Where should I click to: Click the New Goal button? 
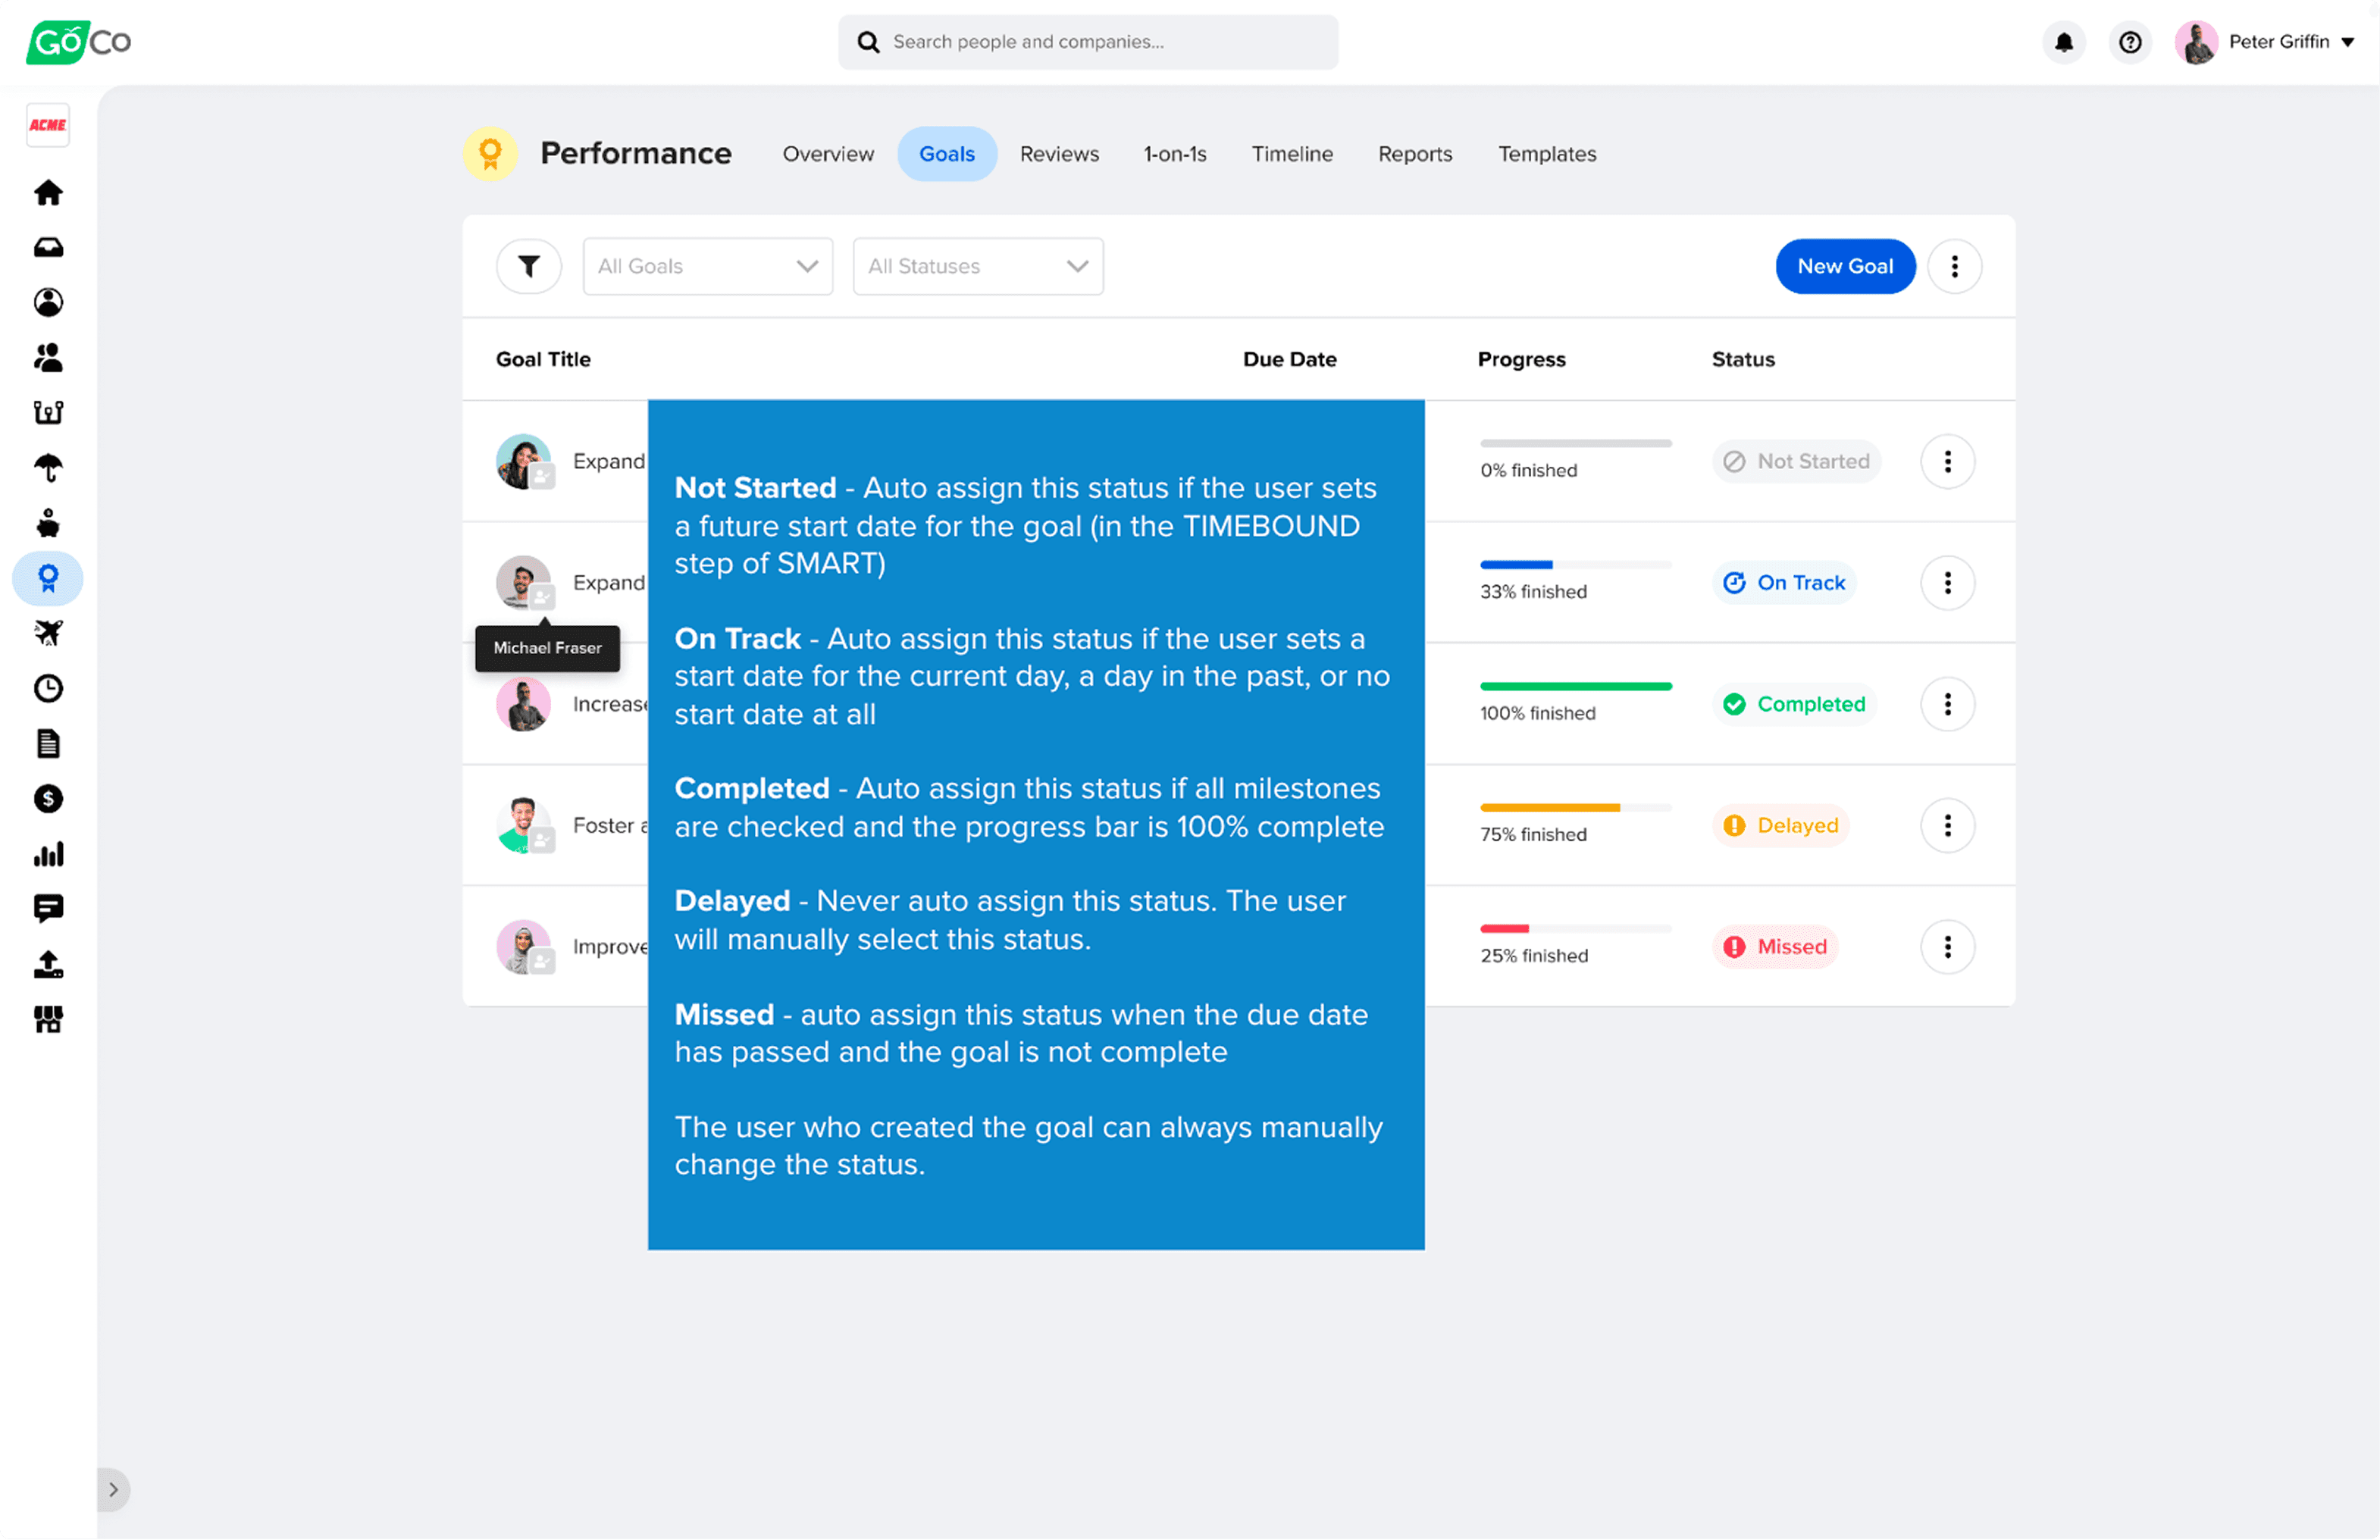point(1844,266)
